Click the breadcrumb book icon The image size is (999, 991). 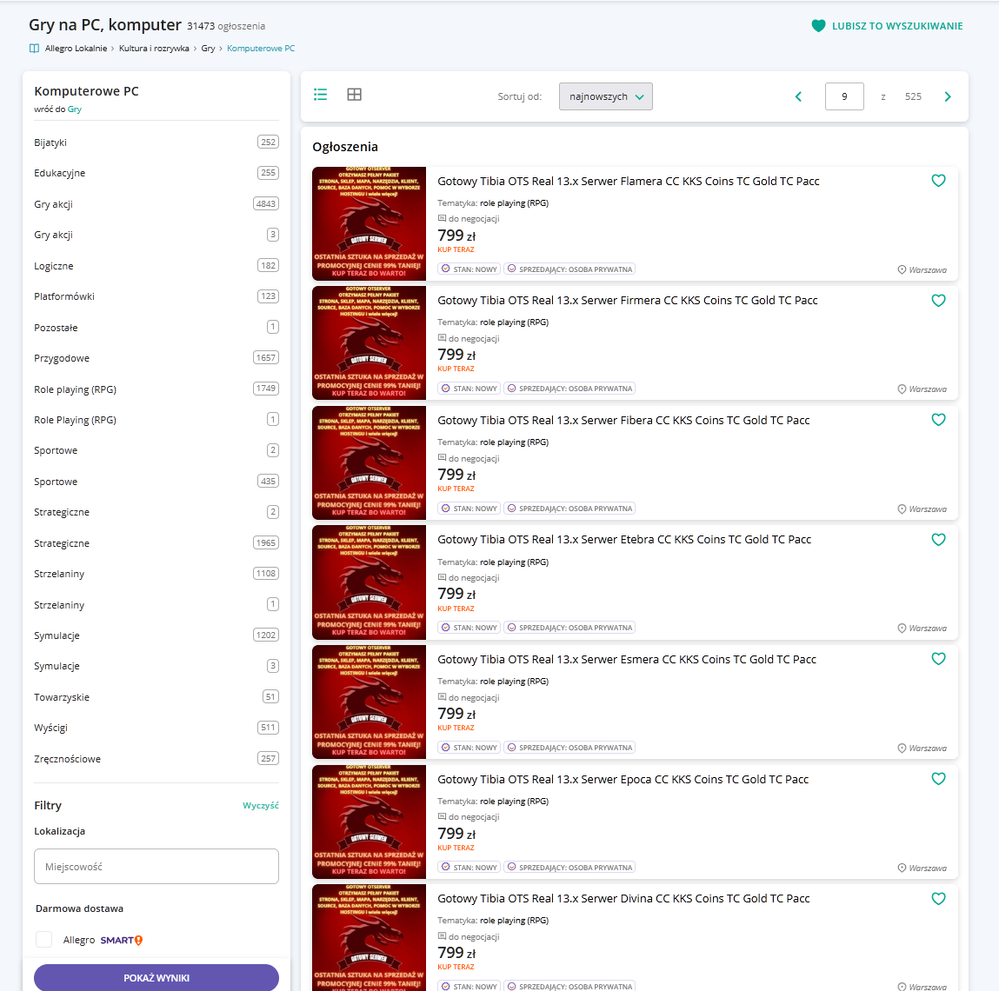(34, 48)
